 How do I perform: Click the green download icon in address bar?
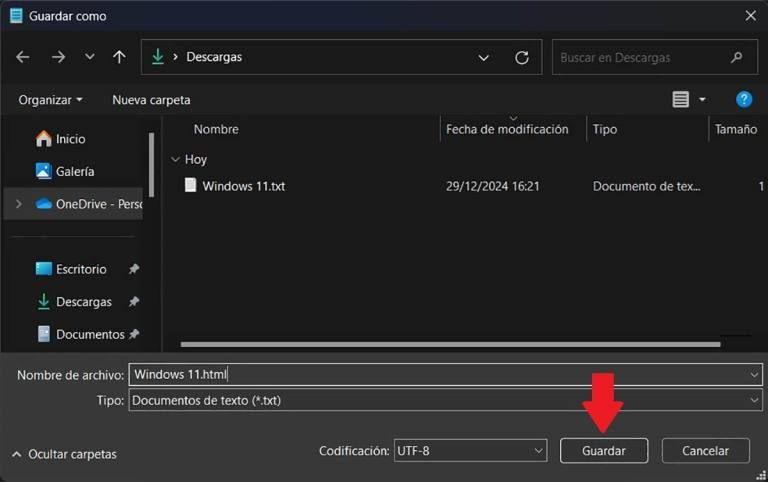[x=158, y=57]
